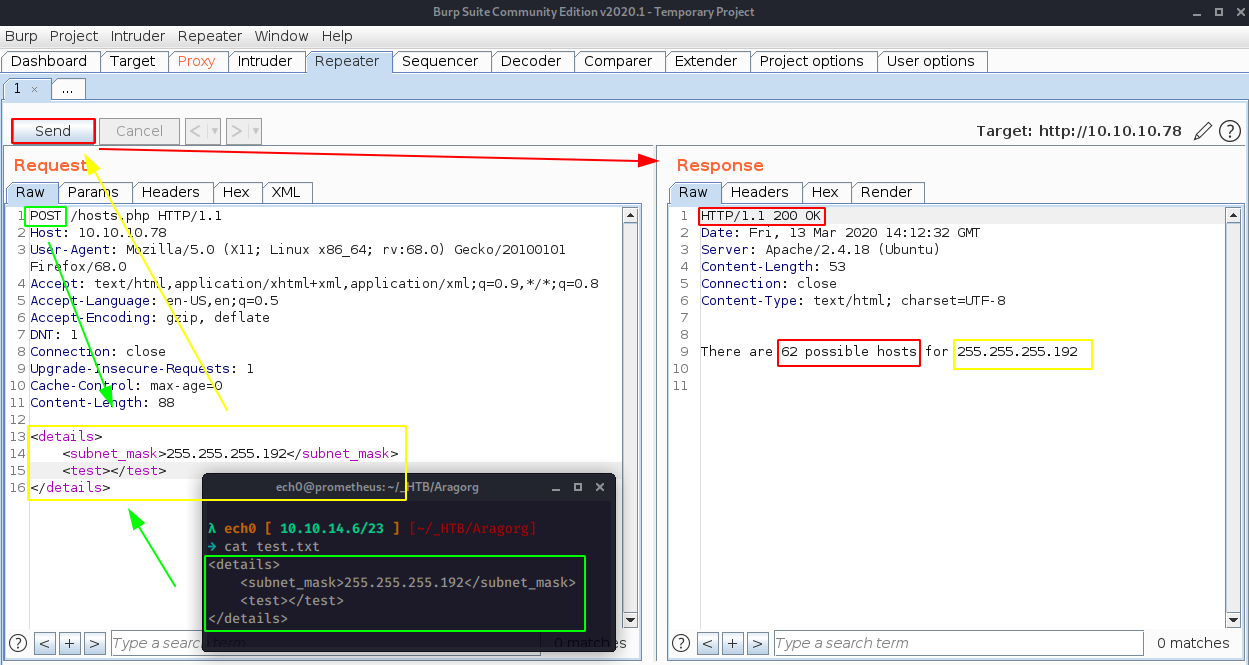Screen dimensions: 1249x665
Task: Expand the back history dropdown arrow
Action: click(214, 131)
